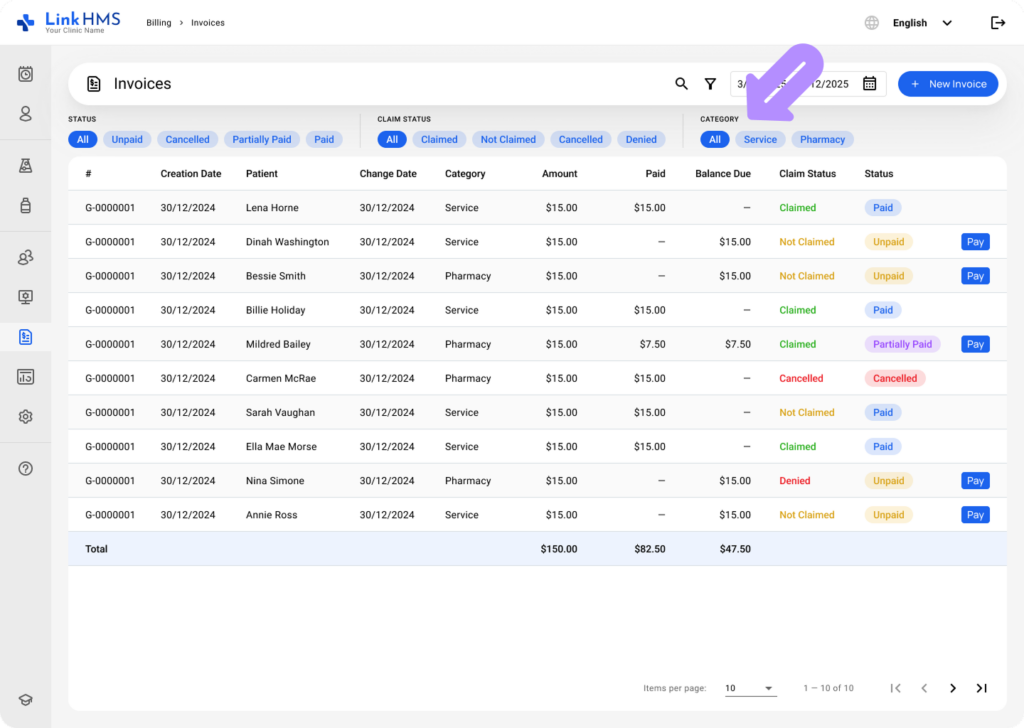Open the patients person sidebar icon
The height and width of the screenshot is (728, 1024).
tap(25, 114)
